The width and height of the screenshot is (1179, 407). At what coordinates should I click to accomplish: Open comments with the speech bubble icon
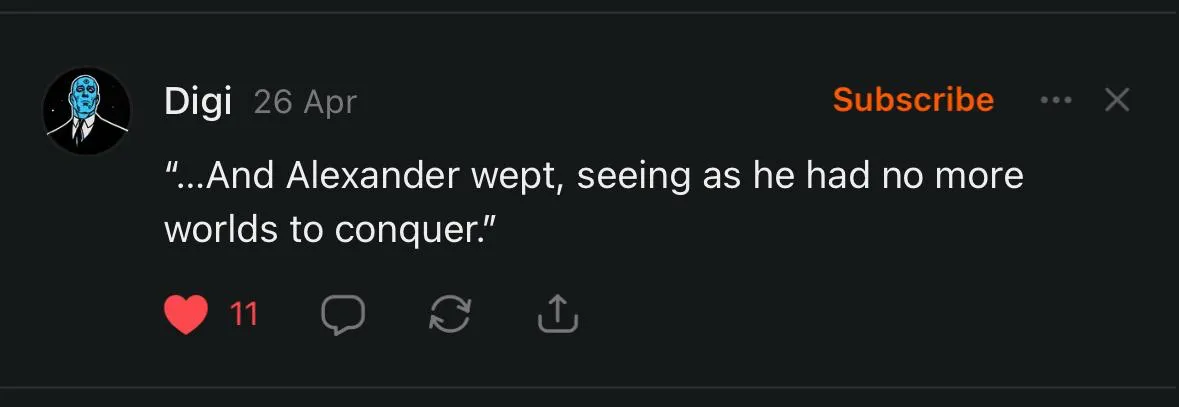pos(343,314)
